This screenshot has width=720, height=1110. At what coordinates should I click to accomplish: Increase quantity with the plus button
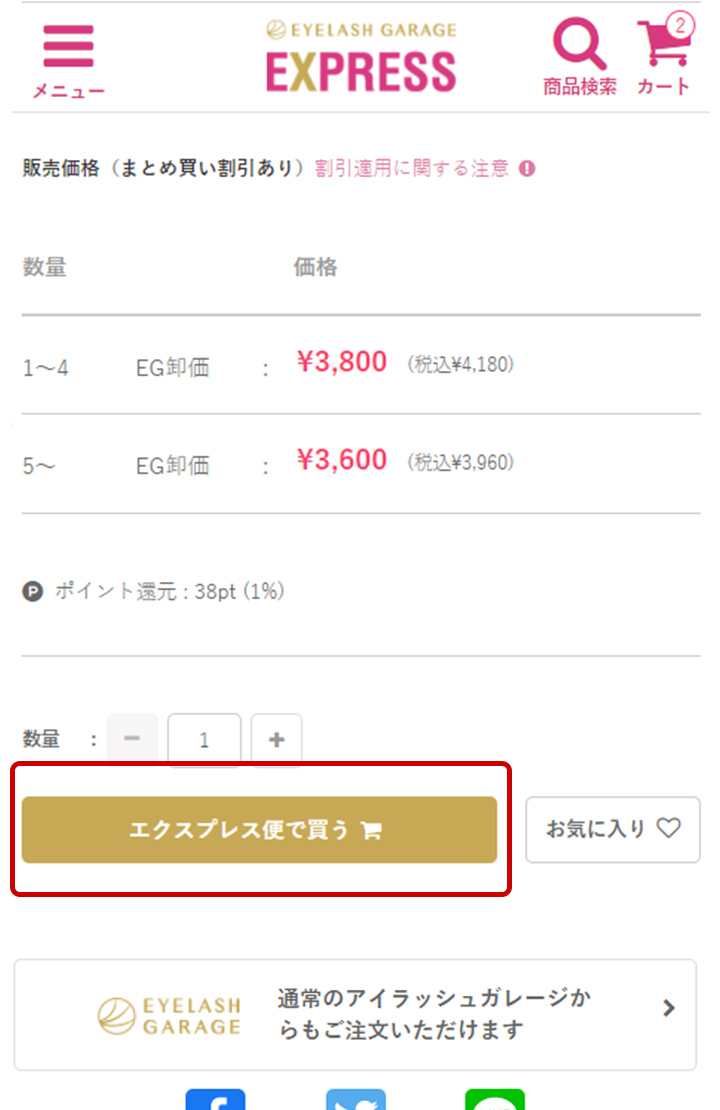[277, 740]
